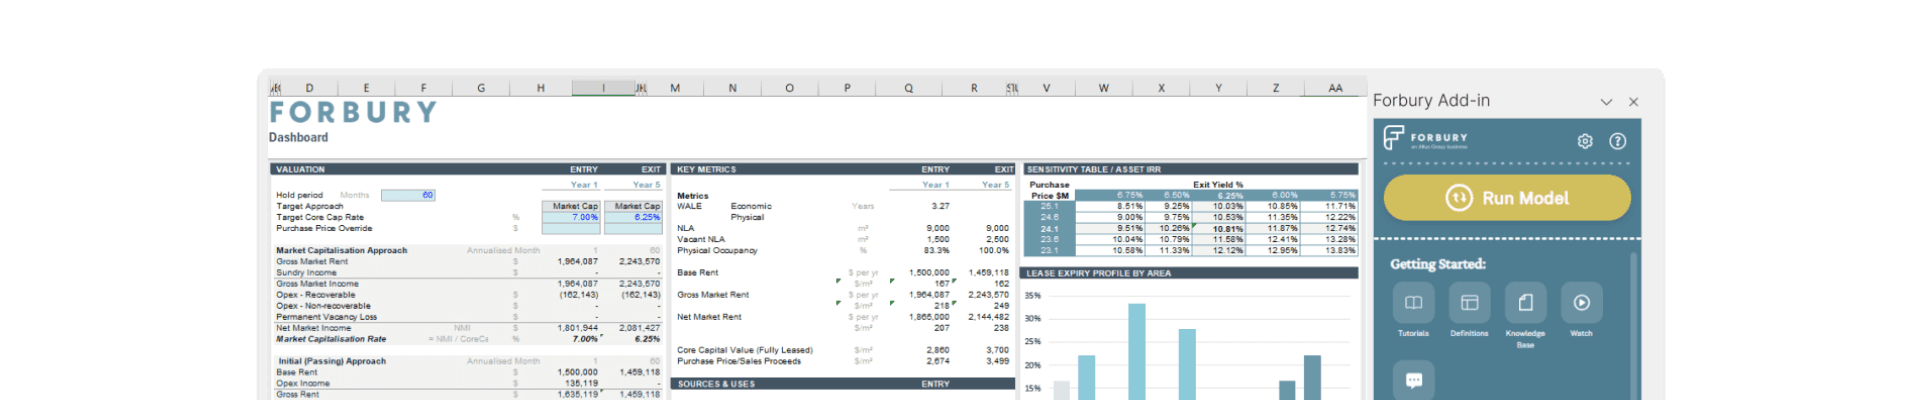
Task: Open the Knowledge Base icon
Action: pos(1525,303)
